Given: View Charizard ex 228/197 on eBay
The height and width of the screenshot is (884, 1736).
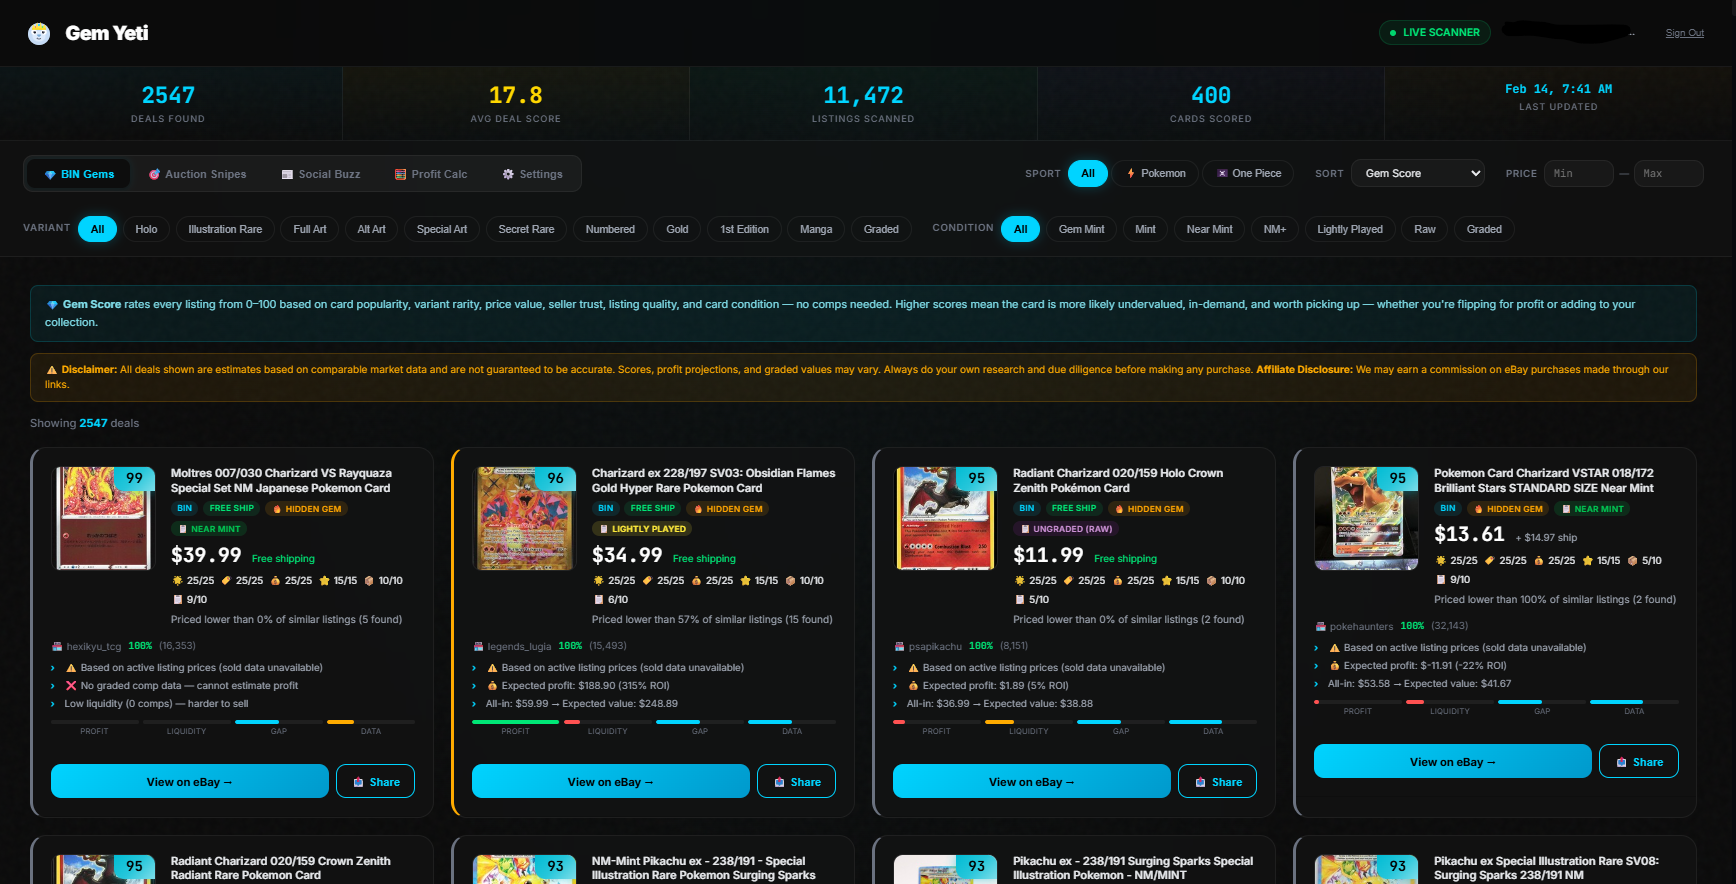Looking at the screenshot, I should point(611,781).
